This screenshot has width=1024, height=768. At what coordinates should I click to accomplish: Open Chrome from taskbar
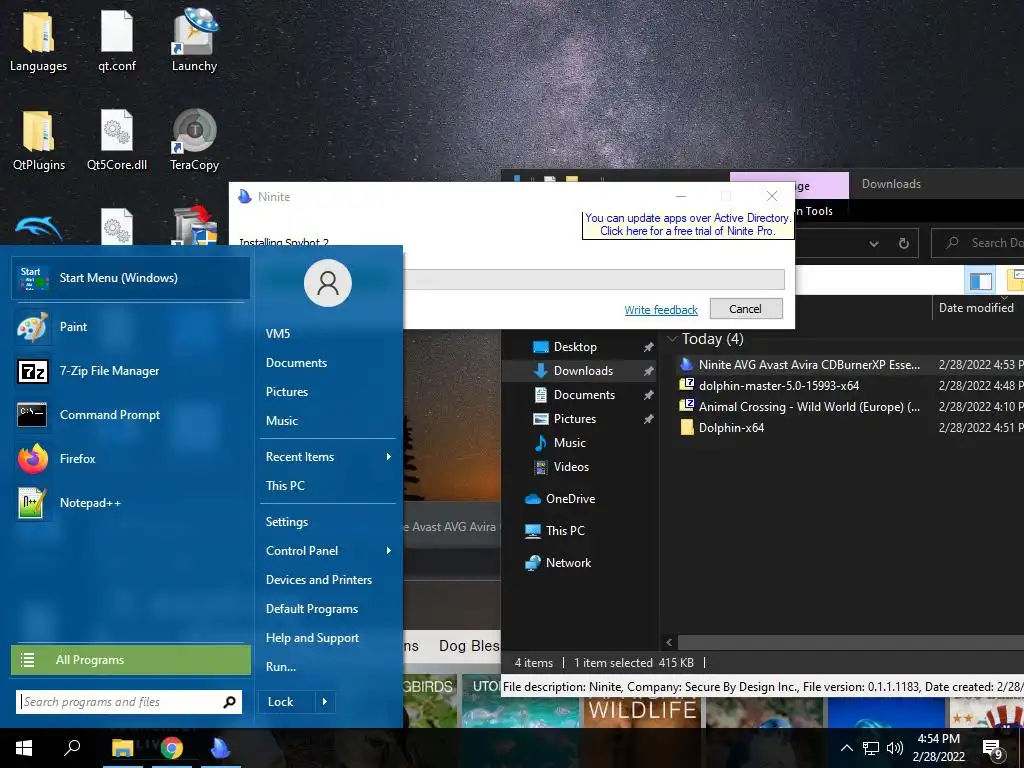point(172,748)
